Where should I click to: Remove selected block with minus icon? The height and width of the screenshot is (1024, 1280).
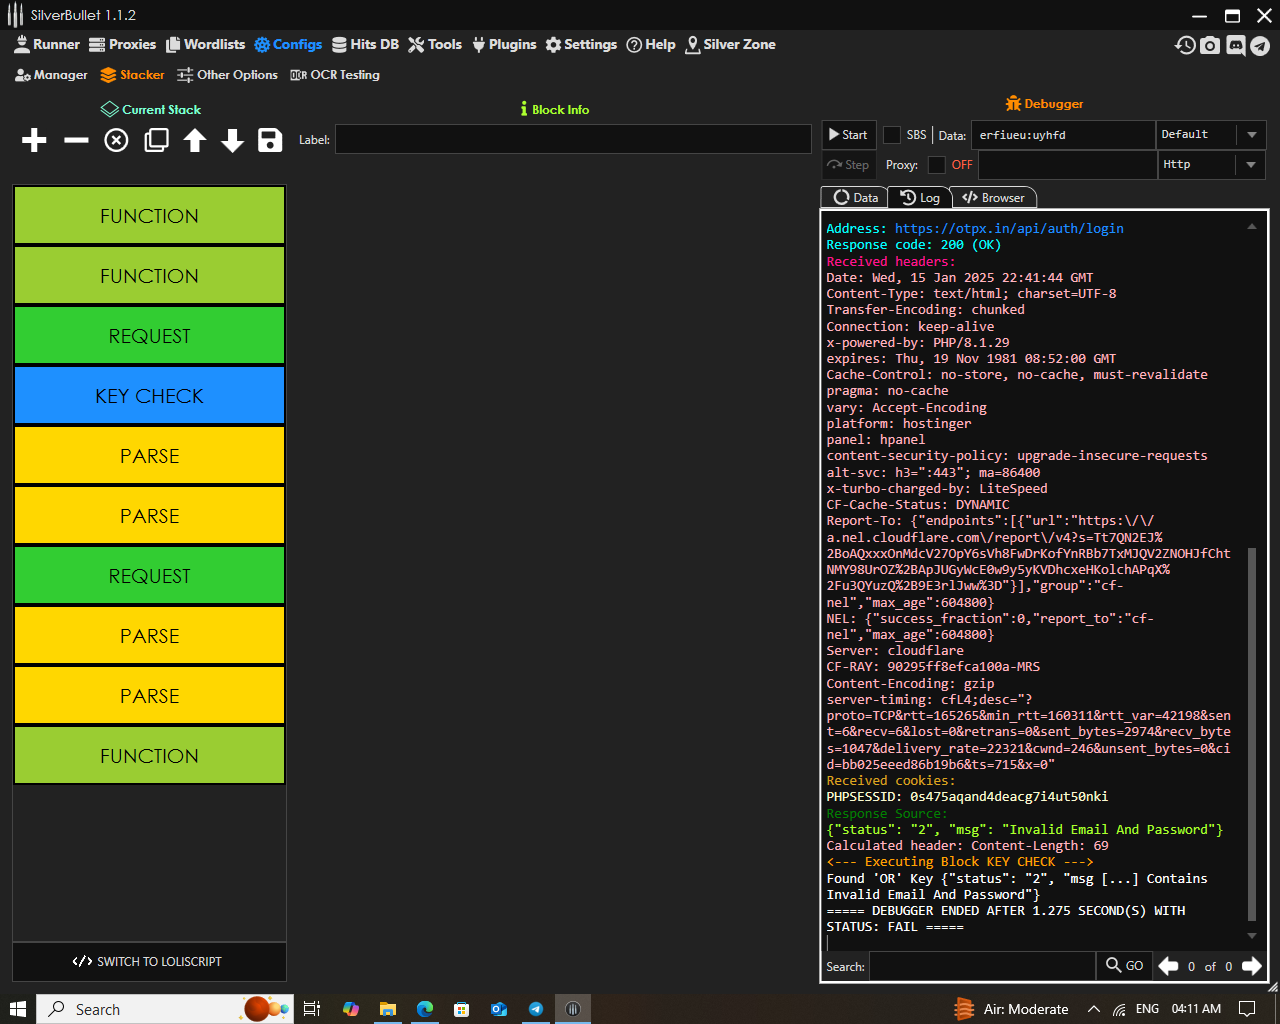point(76,140)
